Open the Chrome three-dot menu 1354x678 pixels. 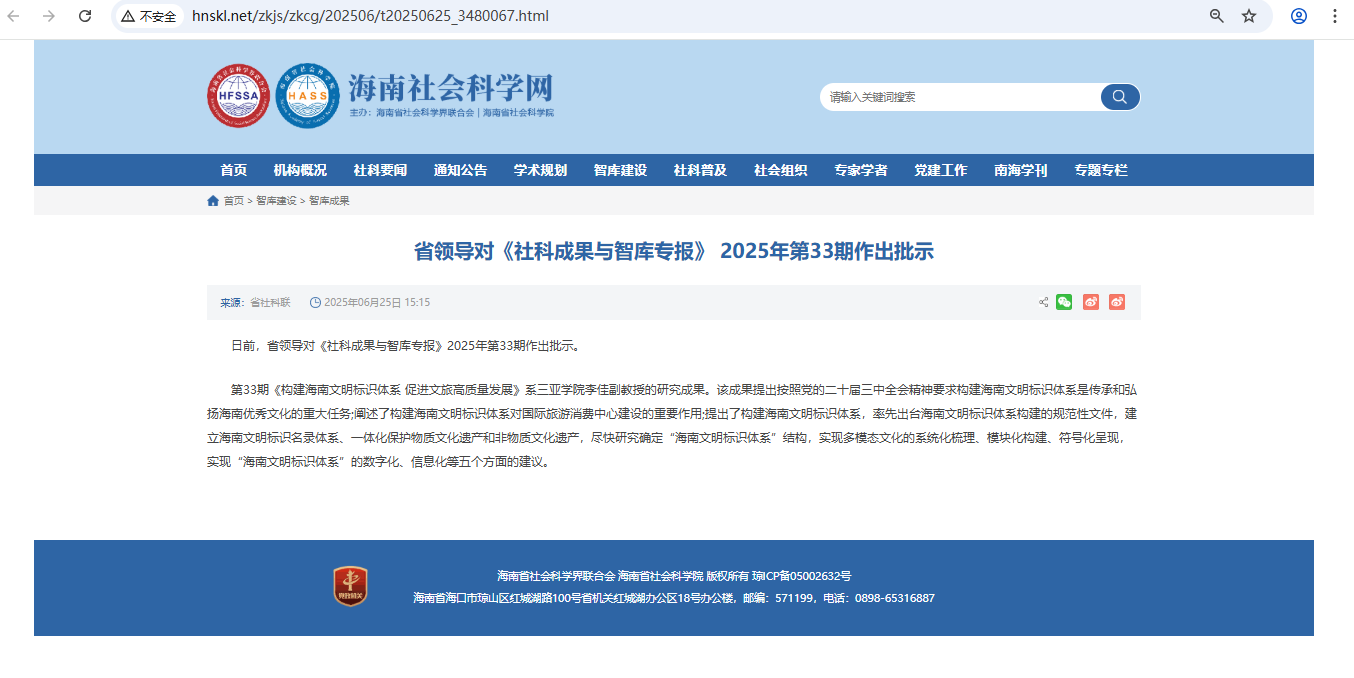(x=1335, y=16)
